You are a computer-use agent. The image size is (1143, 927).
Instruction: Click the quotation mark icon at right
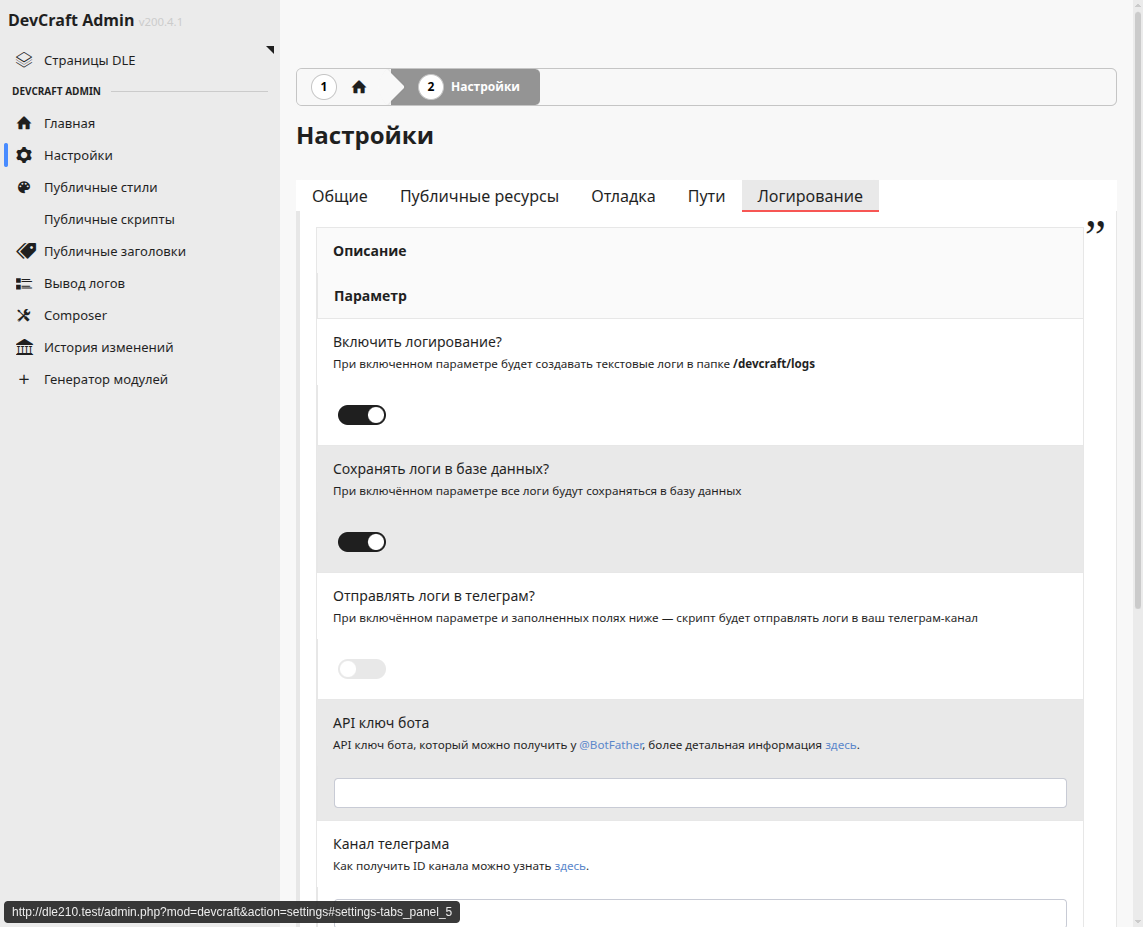click(1095, 227)
